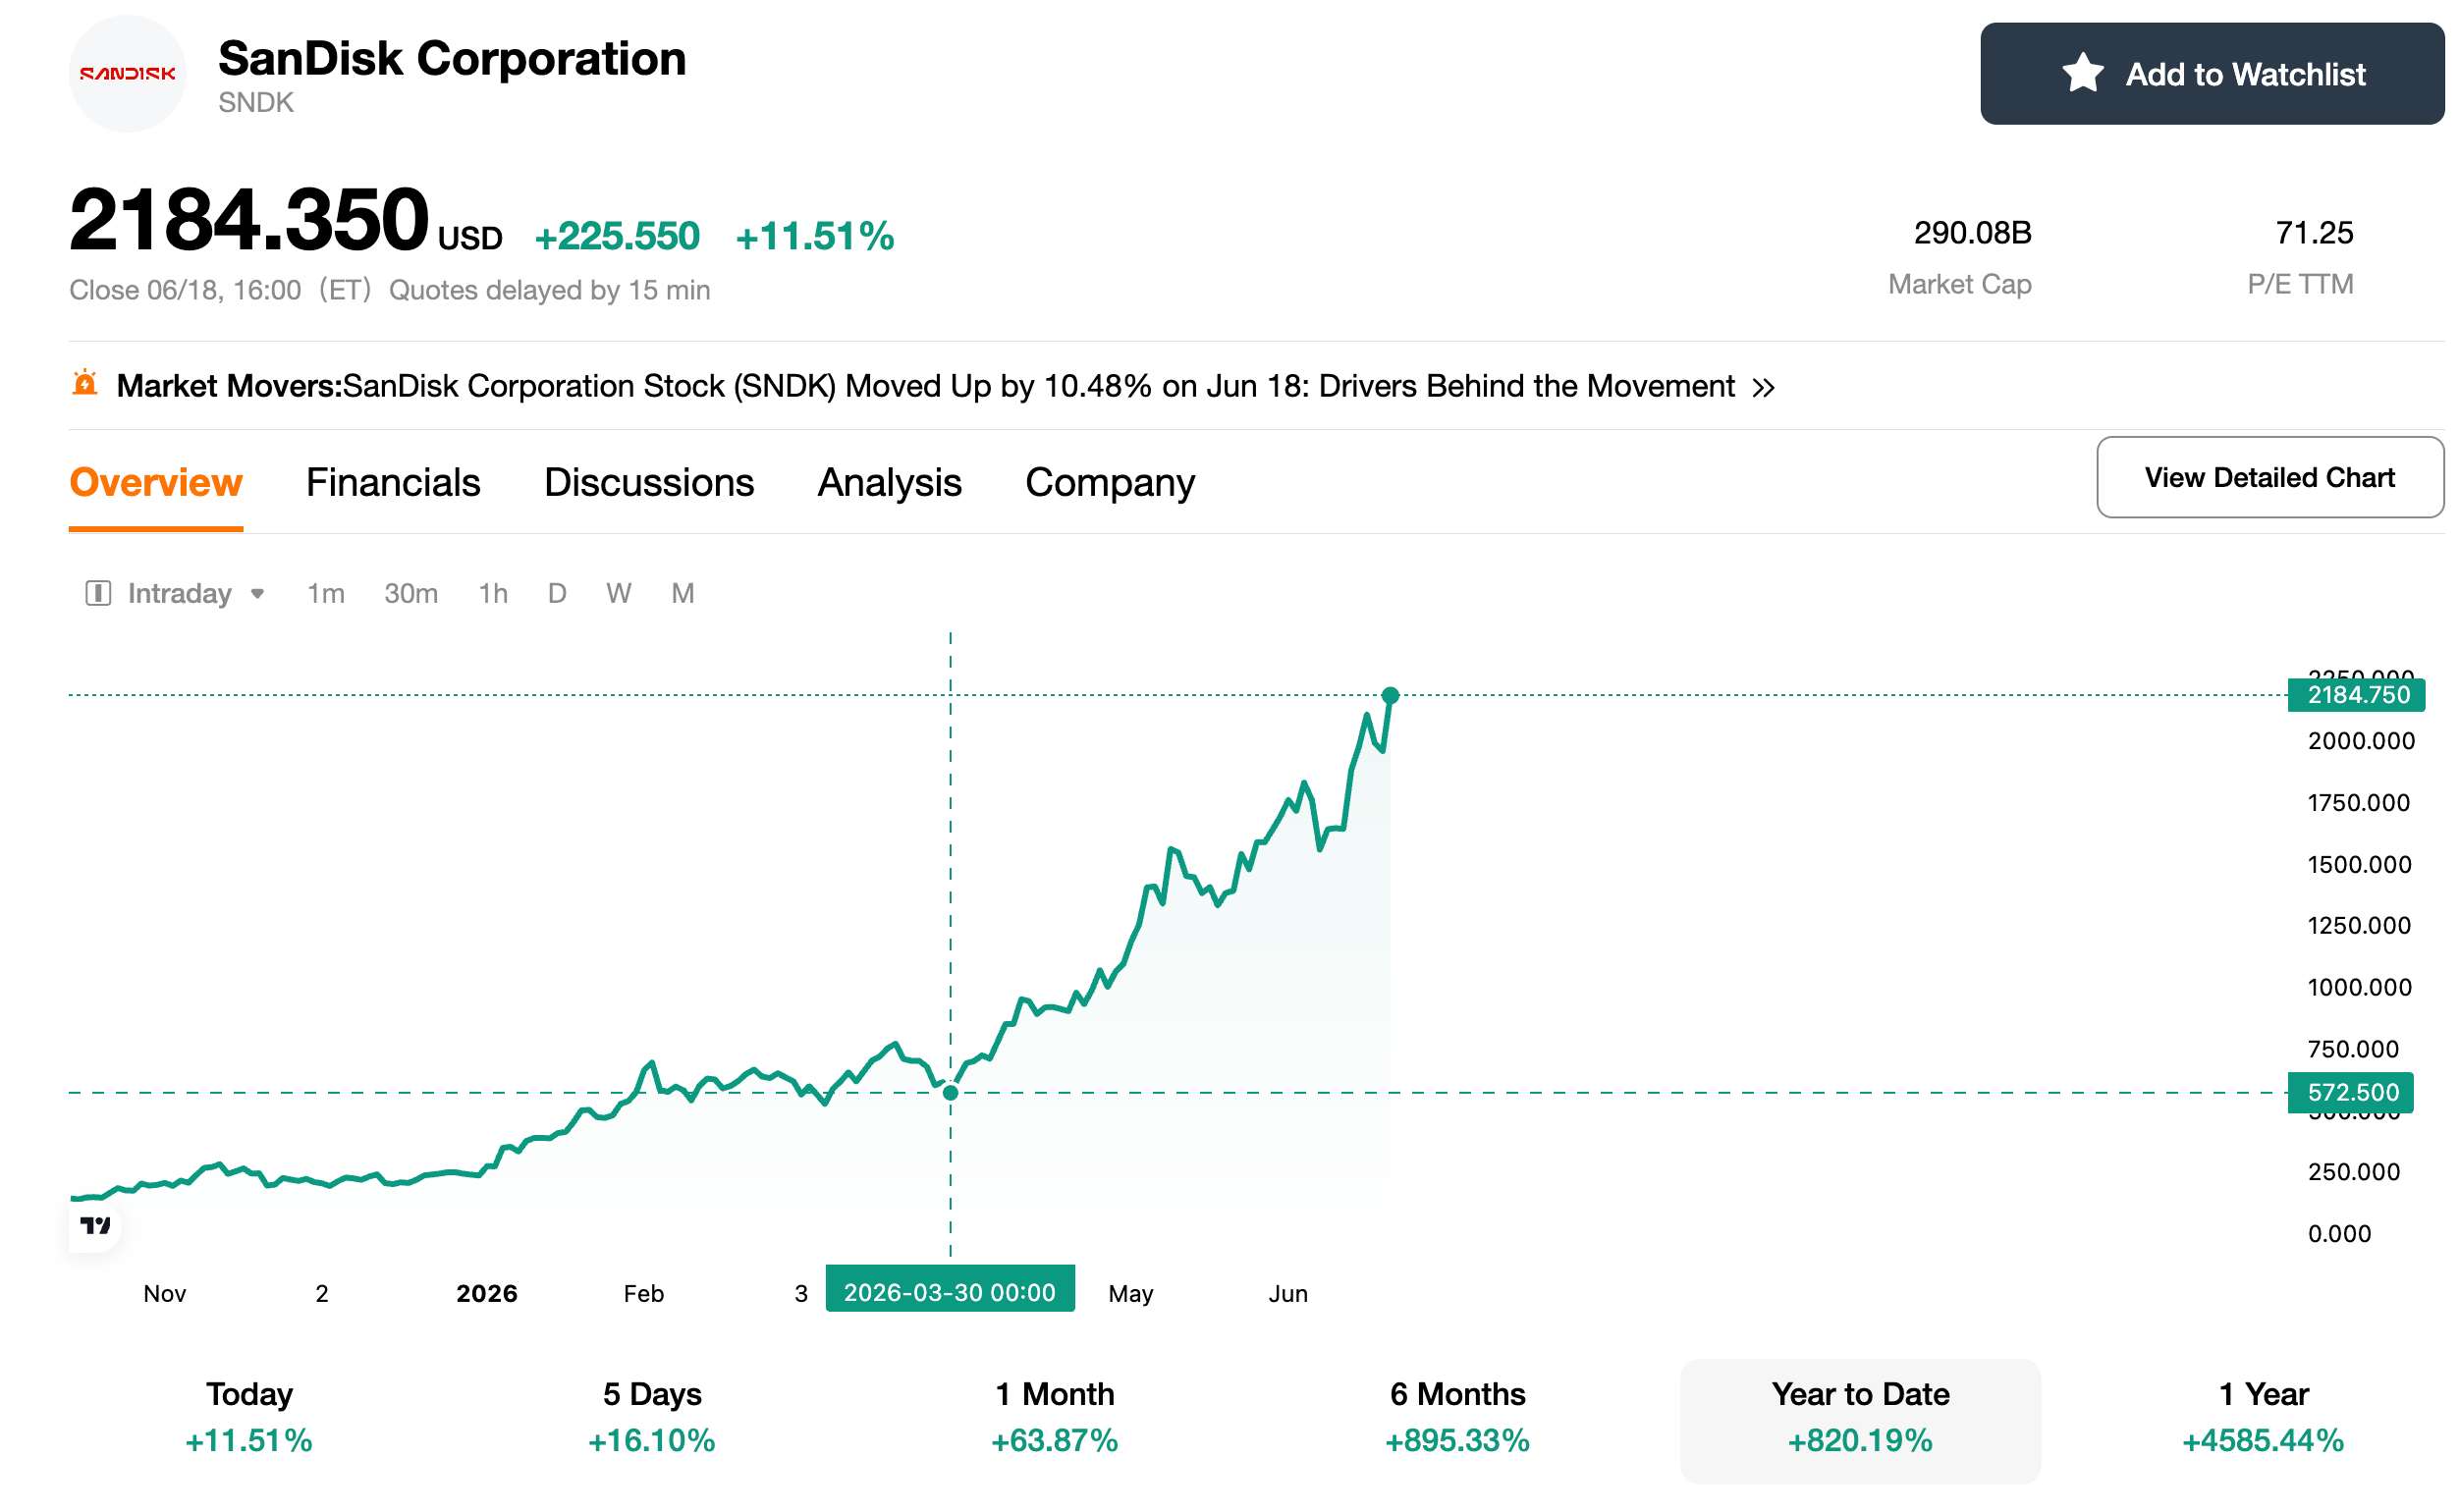Click the Jun label on the time axis

point(1288,1293)
